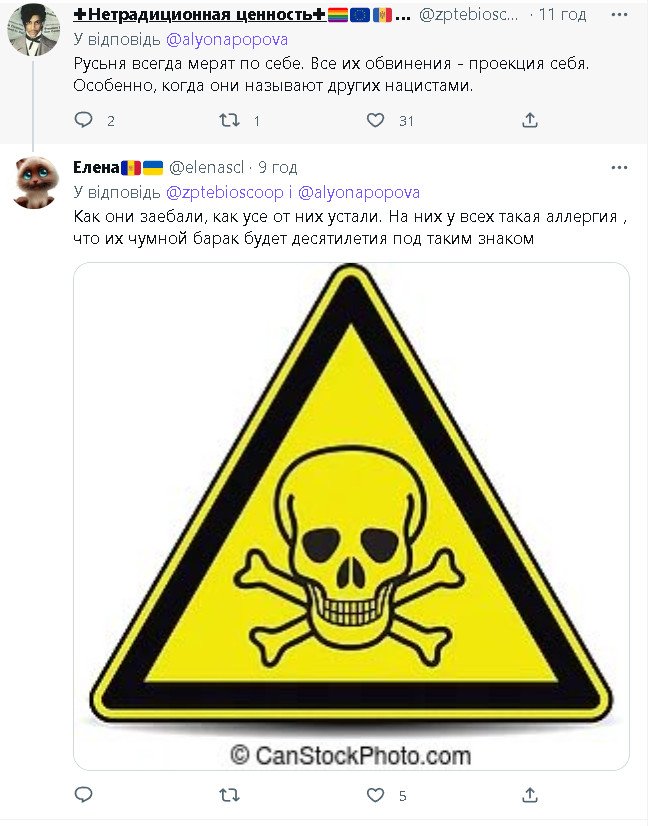Image resolution: width=658 pixels, height=826 pixels.
Task: Open @zptebioscoop mention in Елена's reply
Action: point(225,193)
